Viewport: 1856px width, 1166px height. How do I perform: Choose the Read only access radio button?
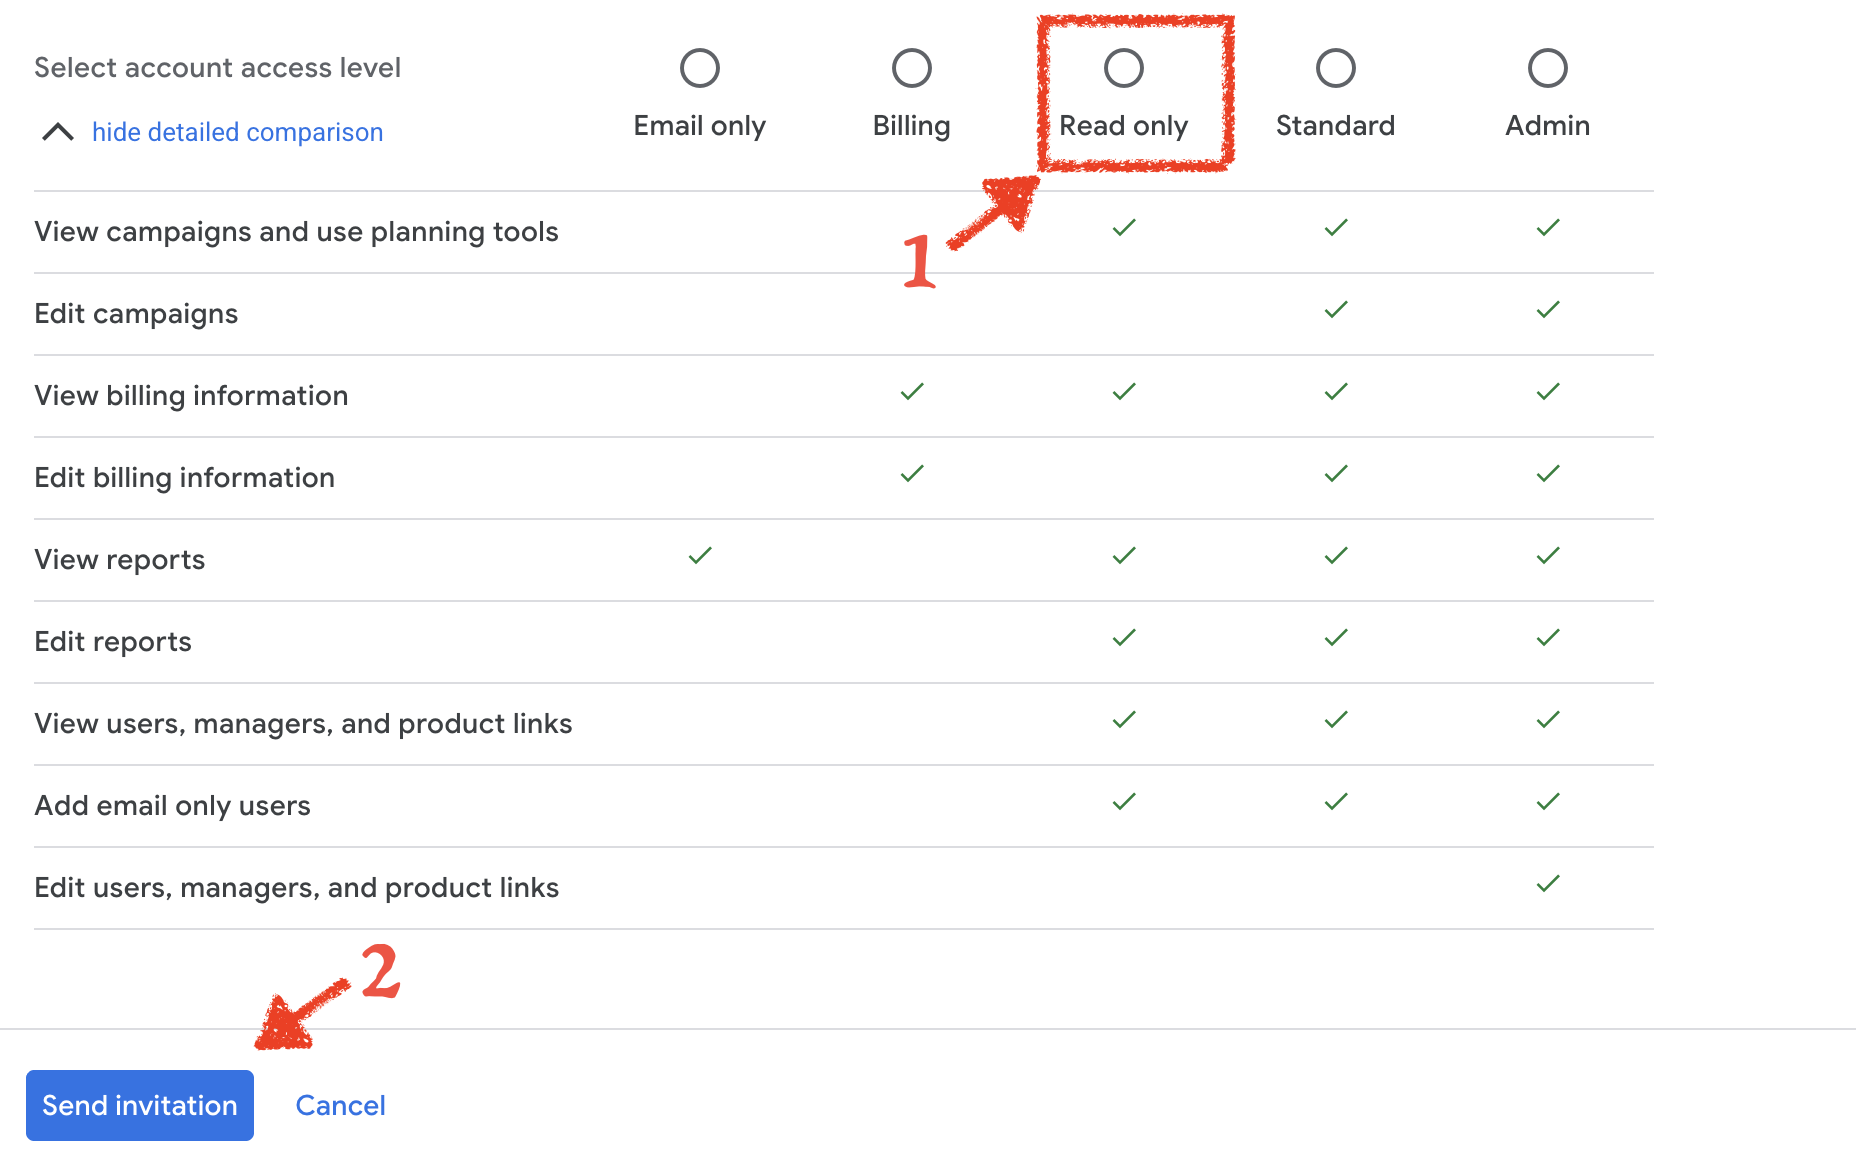pos(1123,68)
